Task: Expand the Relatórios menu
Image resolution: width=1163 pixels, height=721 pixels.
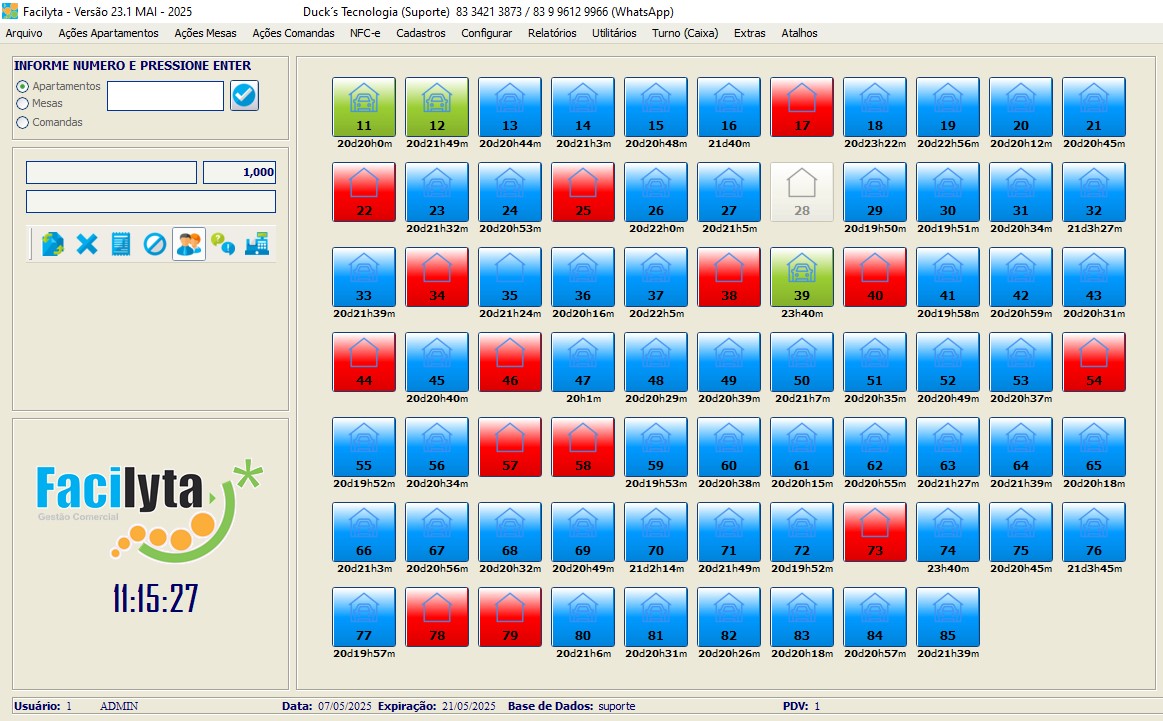Action: coord(552,33)
